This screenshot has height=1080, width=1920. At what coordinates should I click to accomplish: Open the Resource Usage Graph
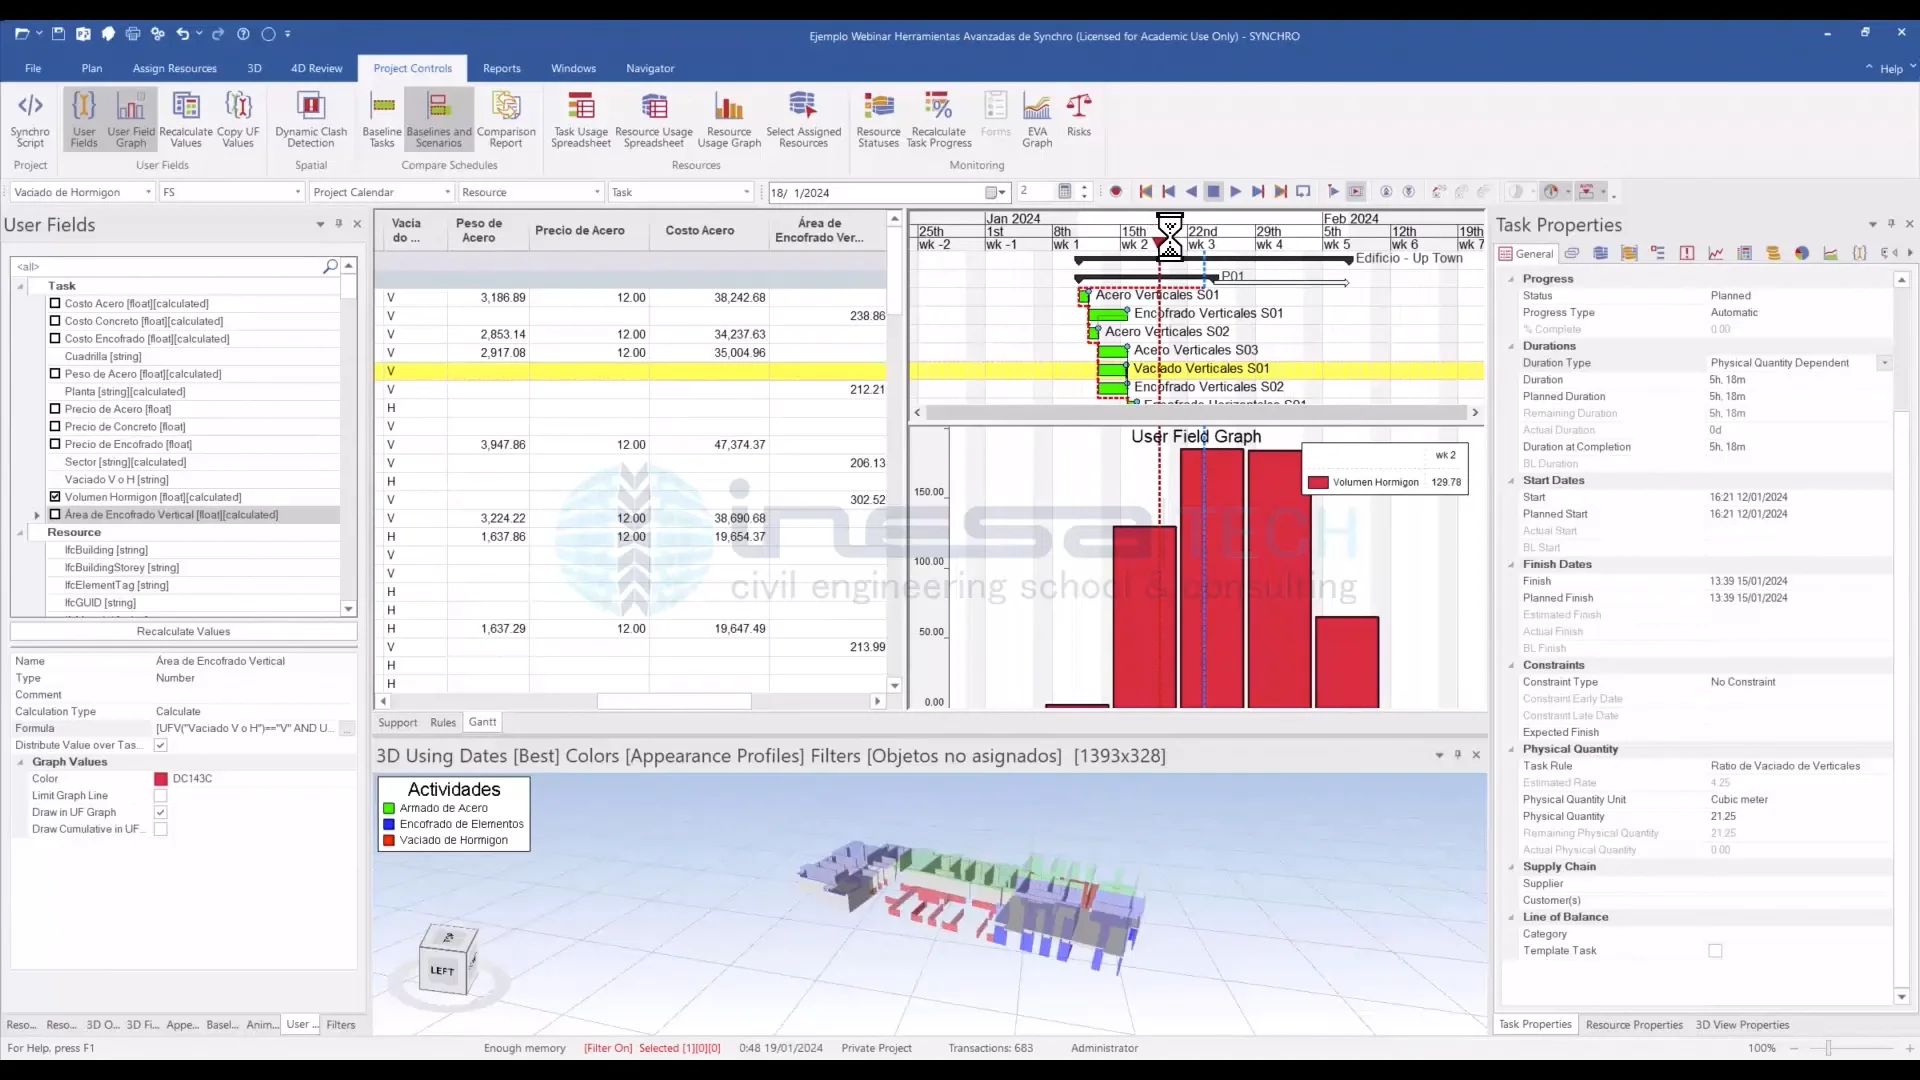(x=729, y=118)
